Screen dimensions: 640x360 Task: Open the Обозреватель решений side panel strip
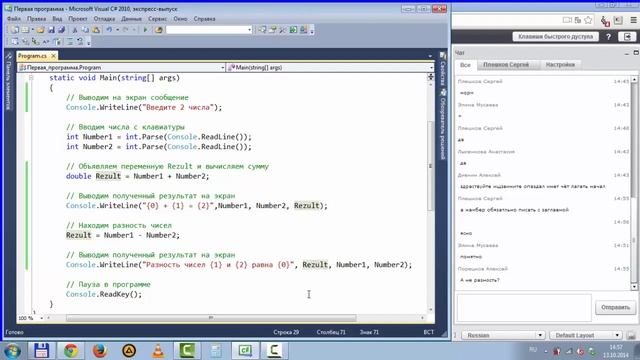click(x=443, y=124)
